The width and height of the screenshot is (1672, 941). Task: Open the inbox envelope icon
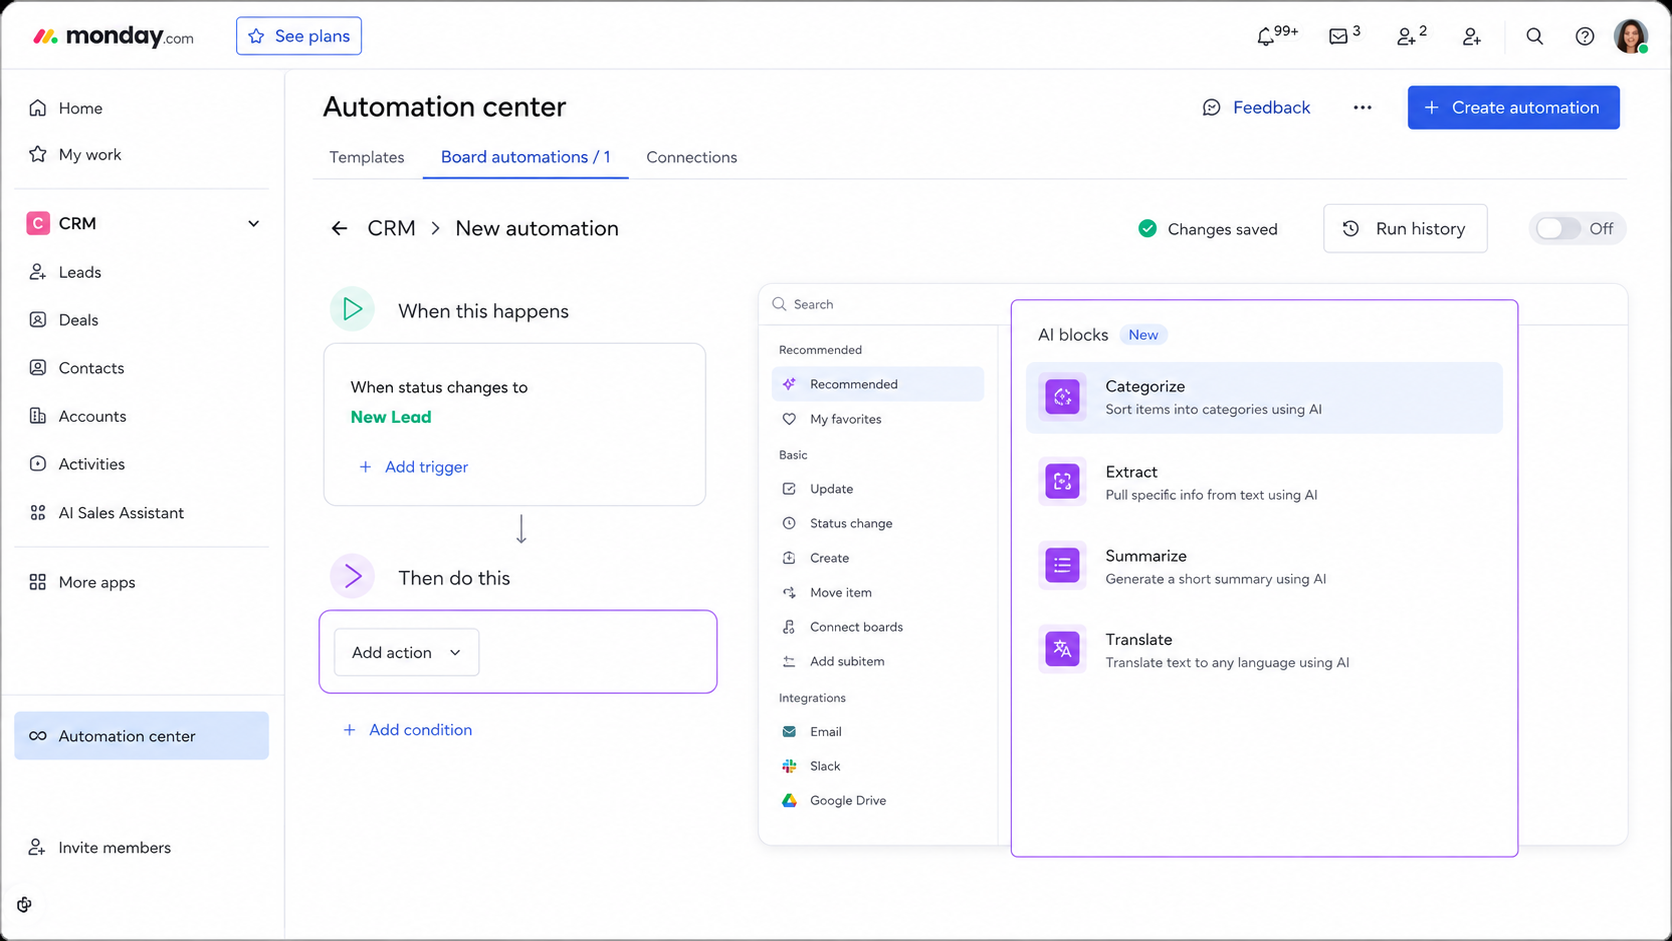click(x=1338, y=37)
